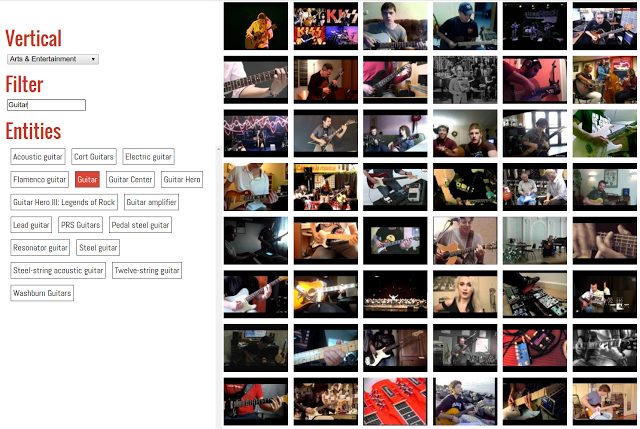640x429 pixels.
Task: Click the Filter text field containing Guitar
Action: 46,105
